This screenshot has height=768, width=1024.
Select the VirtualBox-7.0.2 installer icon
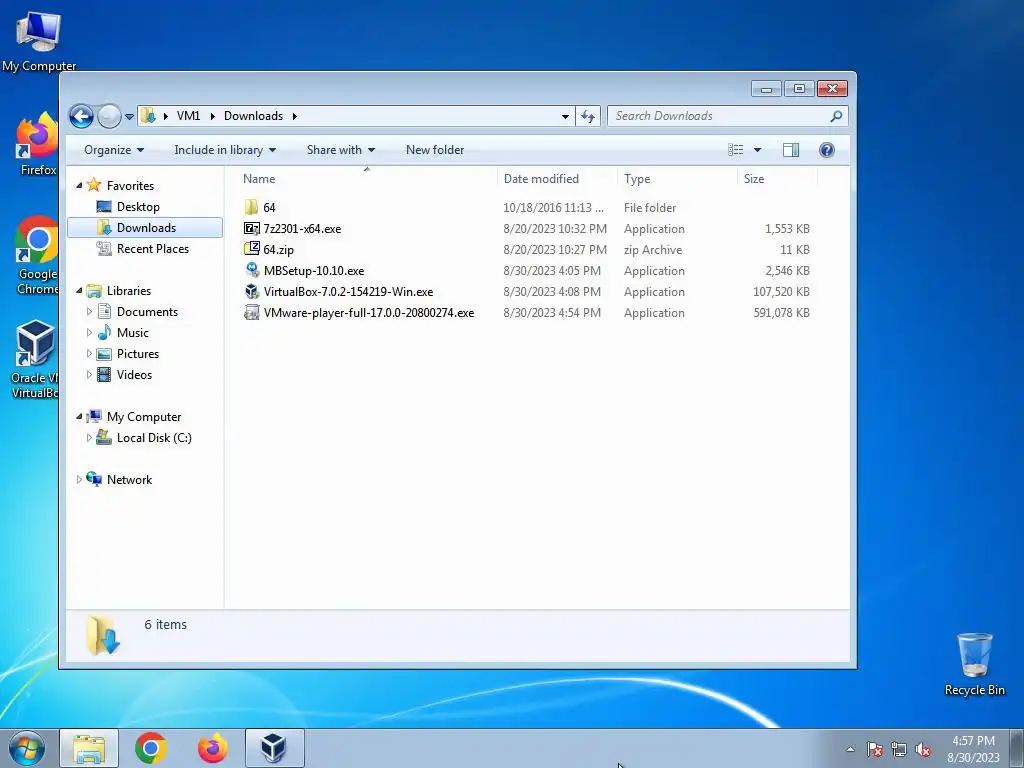tap(252, 291)
